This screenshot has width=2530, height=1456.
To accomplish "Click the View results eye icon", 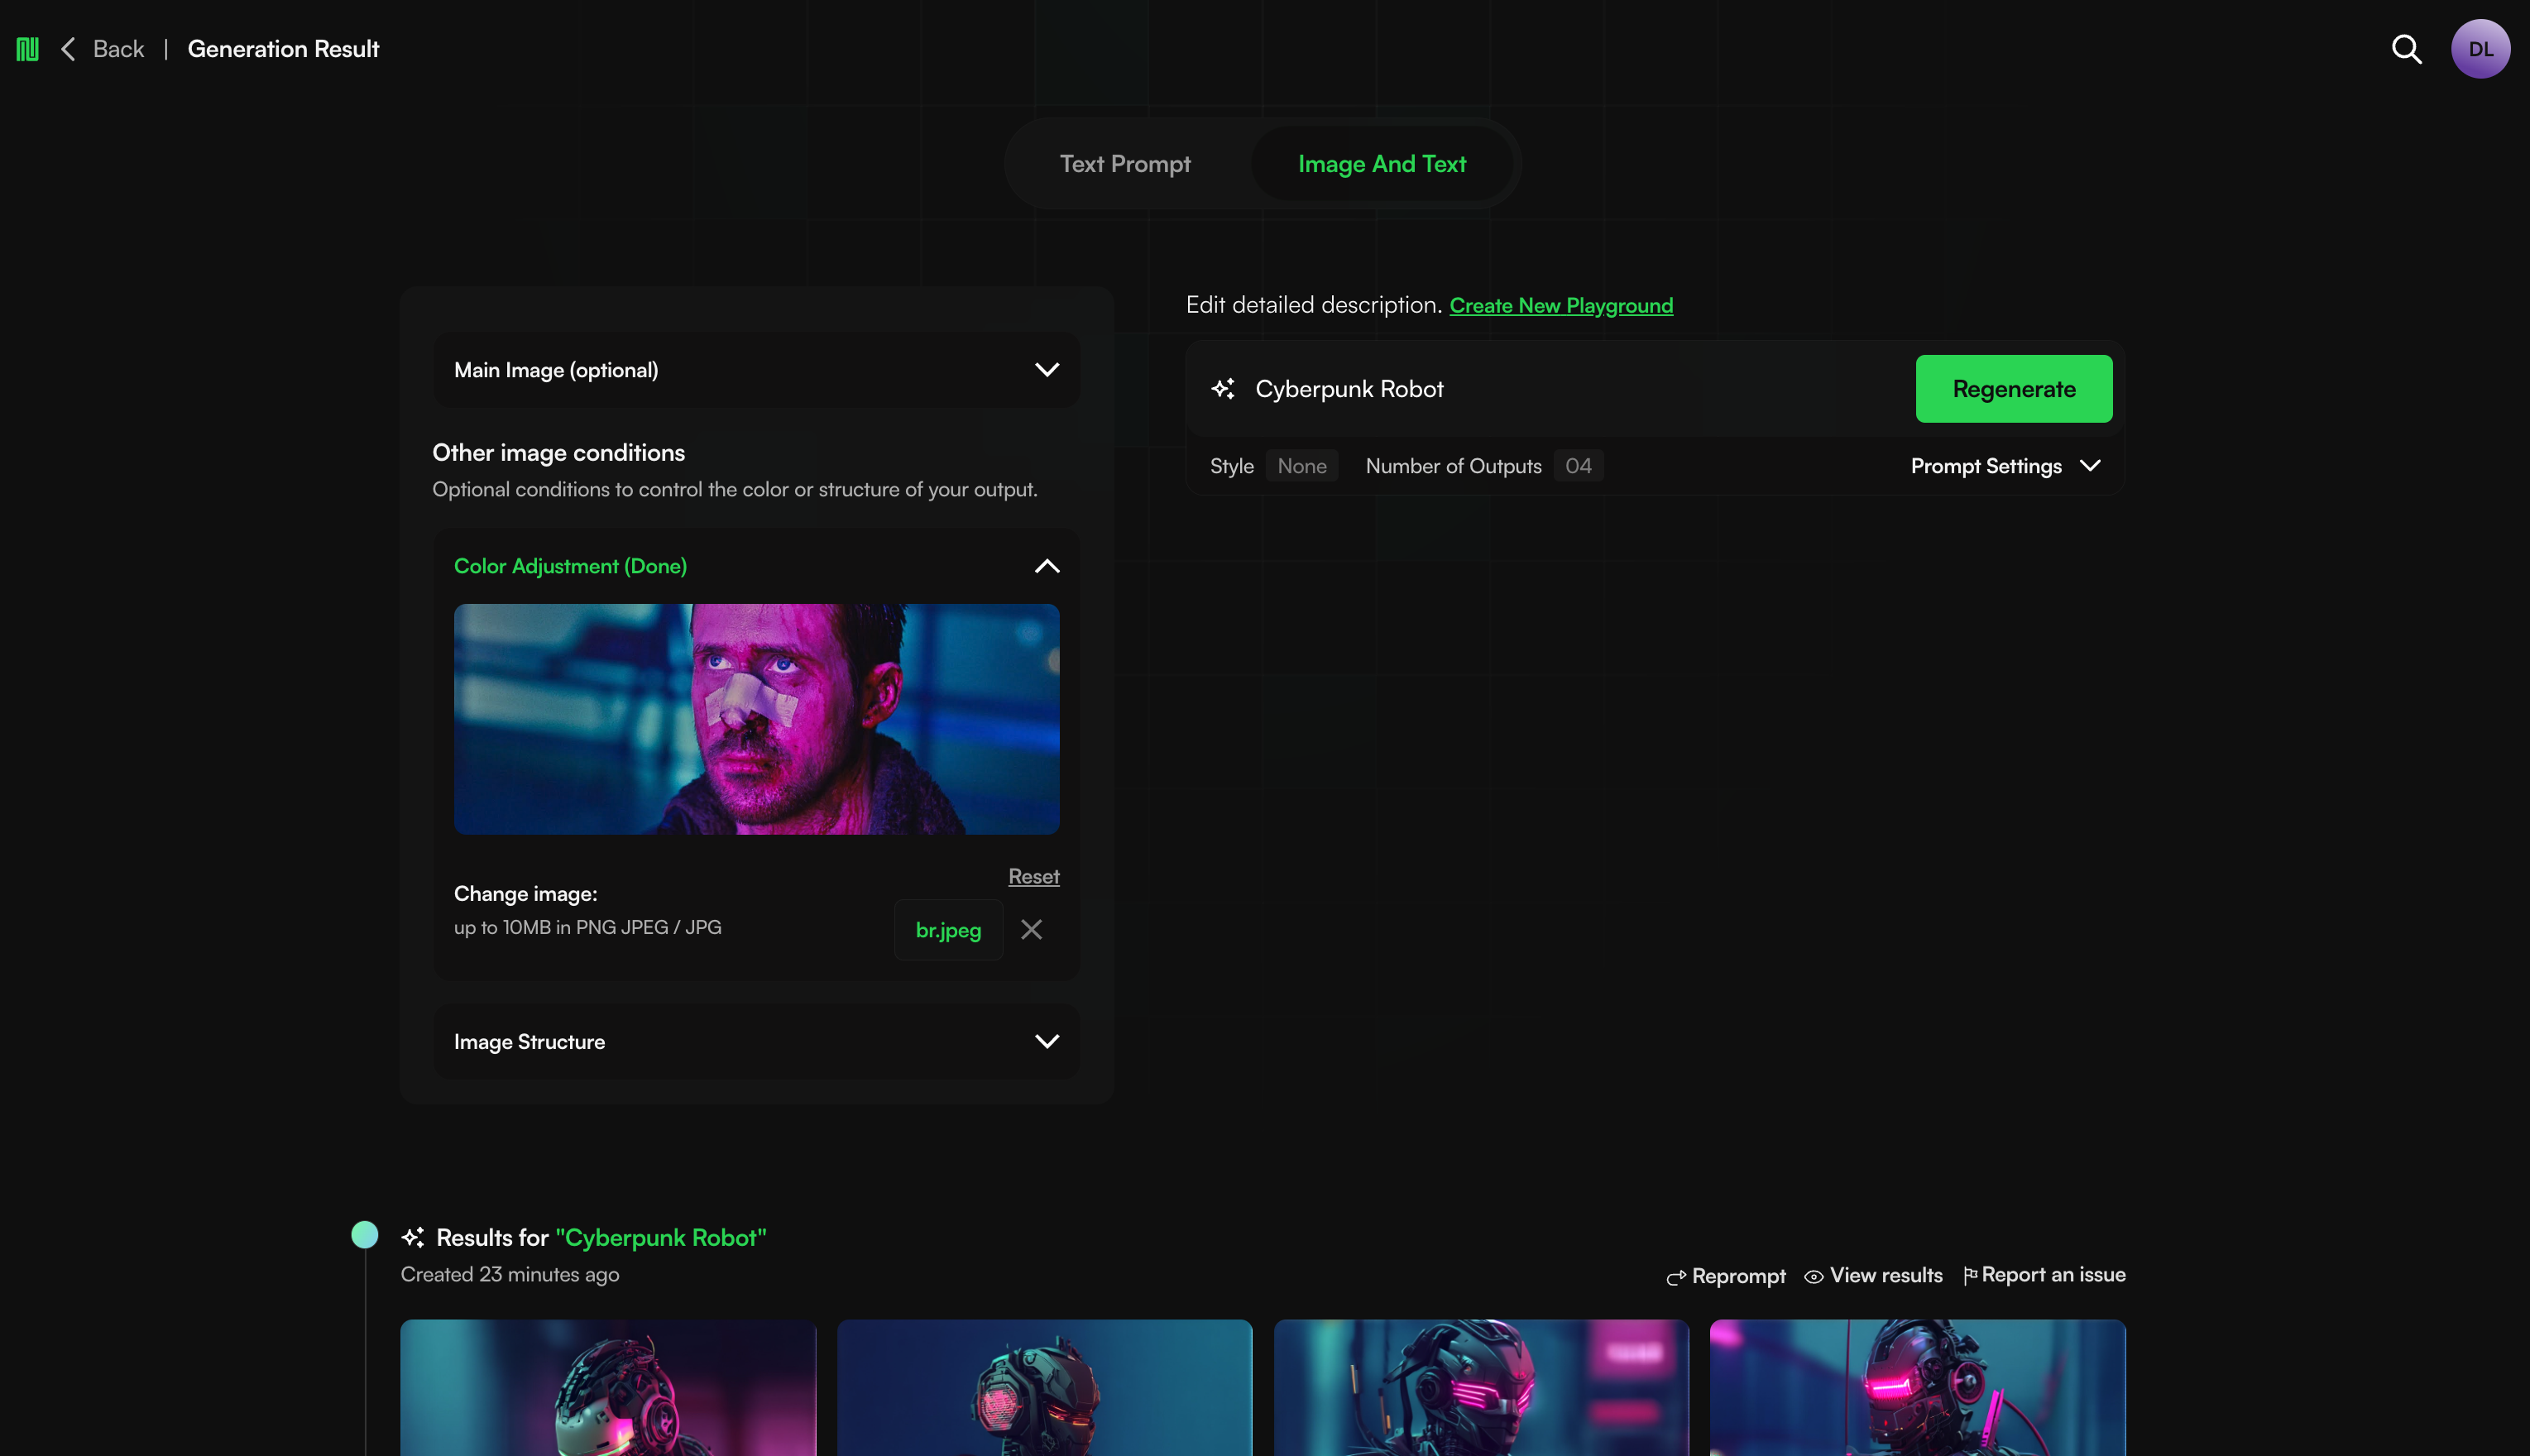I will tap(1813, 1277).
